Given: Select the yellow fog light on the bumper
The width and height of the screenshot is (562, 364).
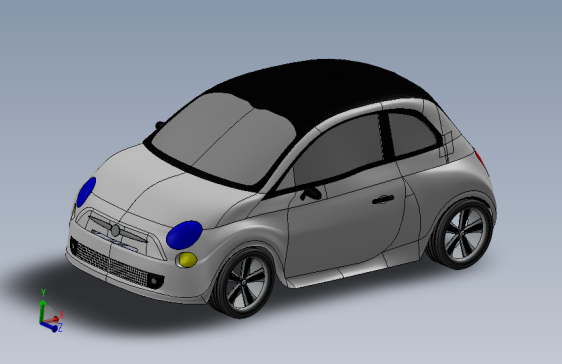Looking at the screenshot, I should pos(188,259).
